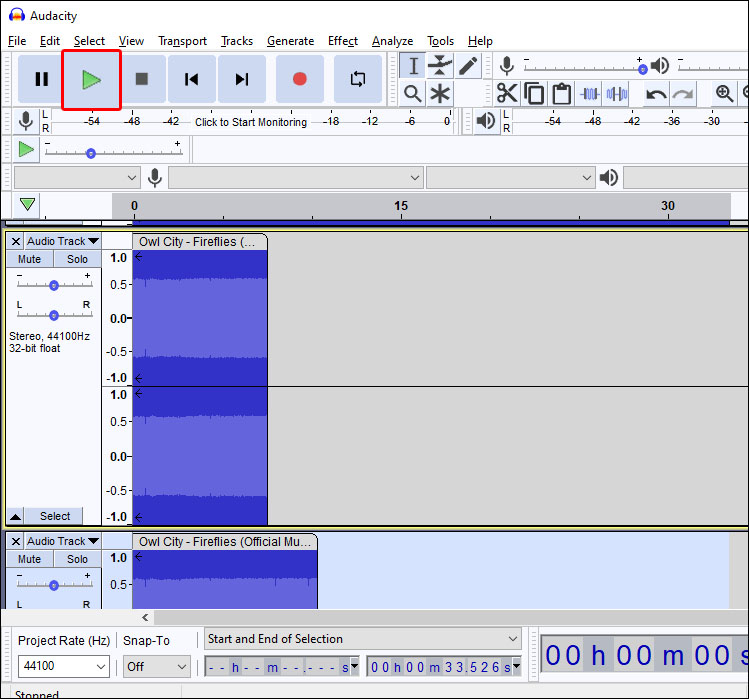The height and width of the screenshot is (699, 749).
Task: Open the audio host dropdown
Action: pyautogui.click(x=77, y=178)
